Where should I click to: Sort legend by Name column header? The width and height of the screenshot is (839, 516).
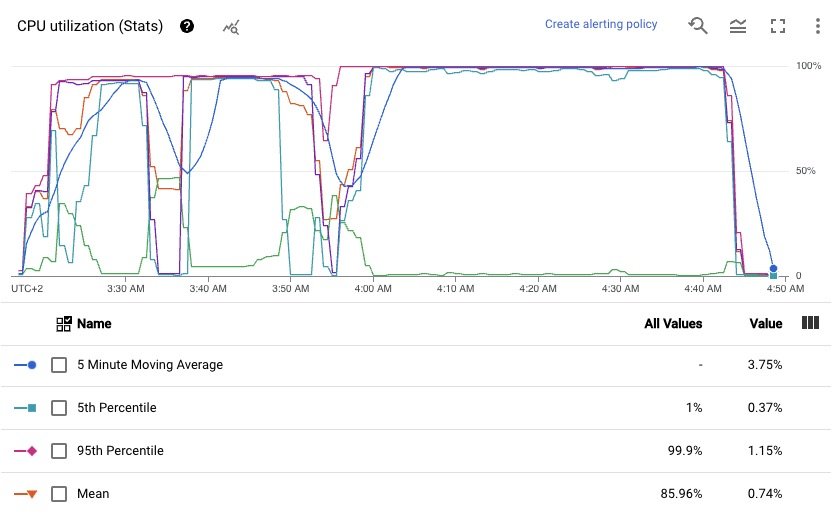click(94, 323)
